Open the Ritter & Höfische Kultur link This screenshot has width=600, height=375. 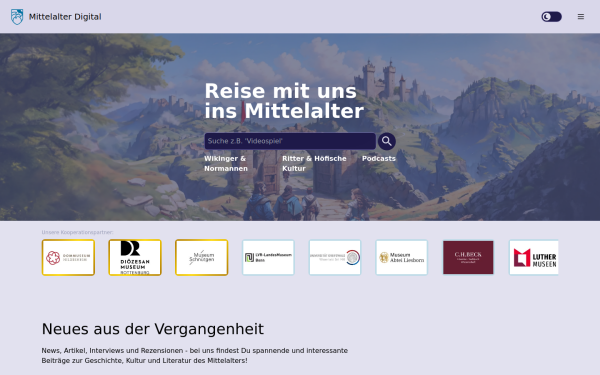coord(314,163)
